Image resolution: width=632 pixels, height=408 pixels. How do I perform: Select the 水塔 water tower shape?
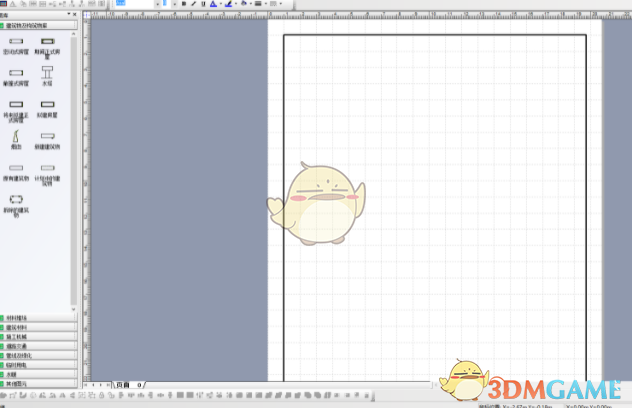[x=47, y=75]
